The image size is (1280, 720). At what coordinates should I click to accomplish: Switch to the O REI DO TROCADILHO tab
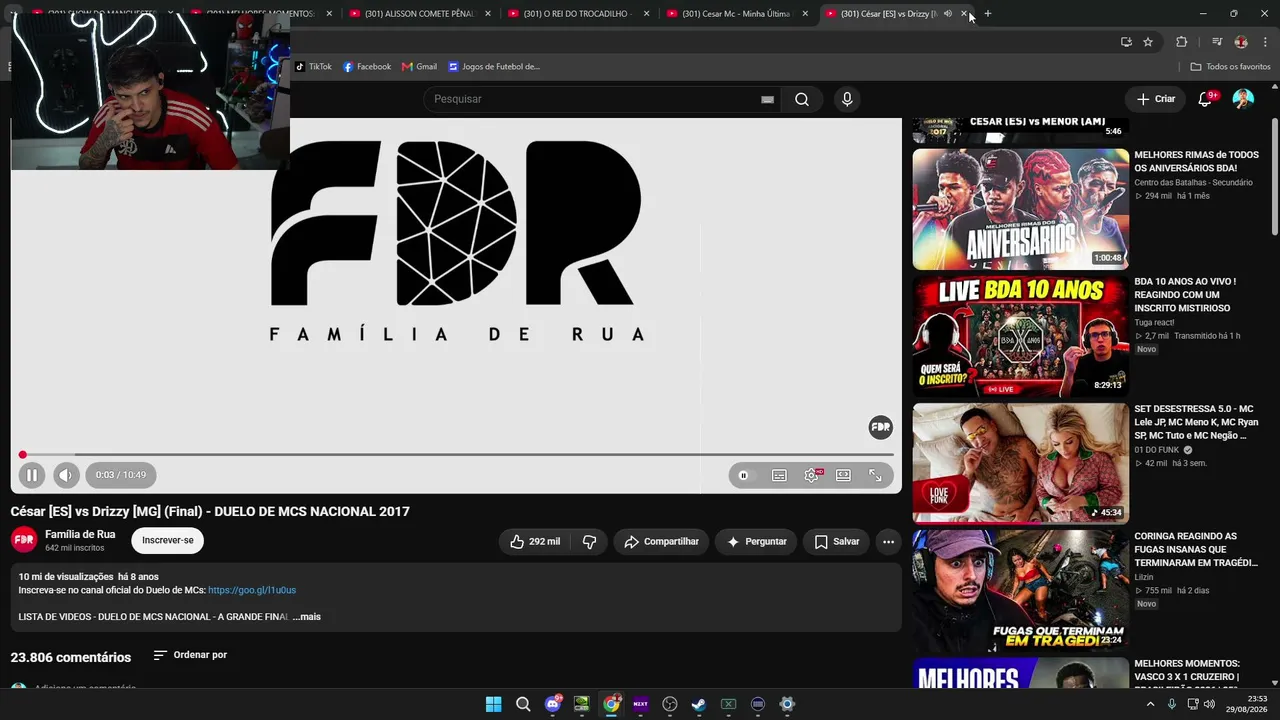[576, 14]
